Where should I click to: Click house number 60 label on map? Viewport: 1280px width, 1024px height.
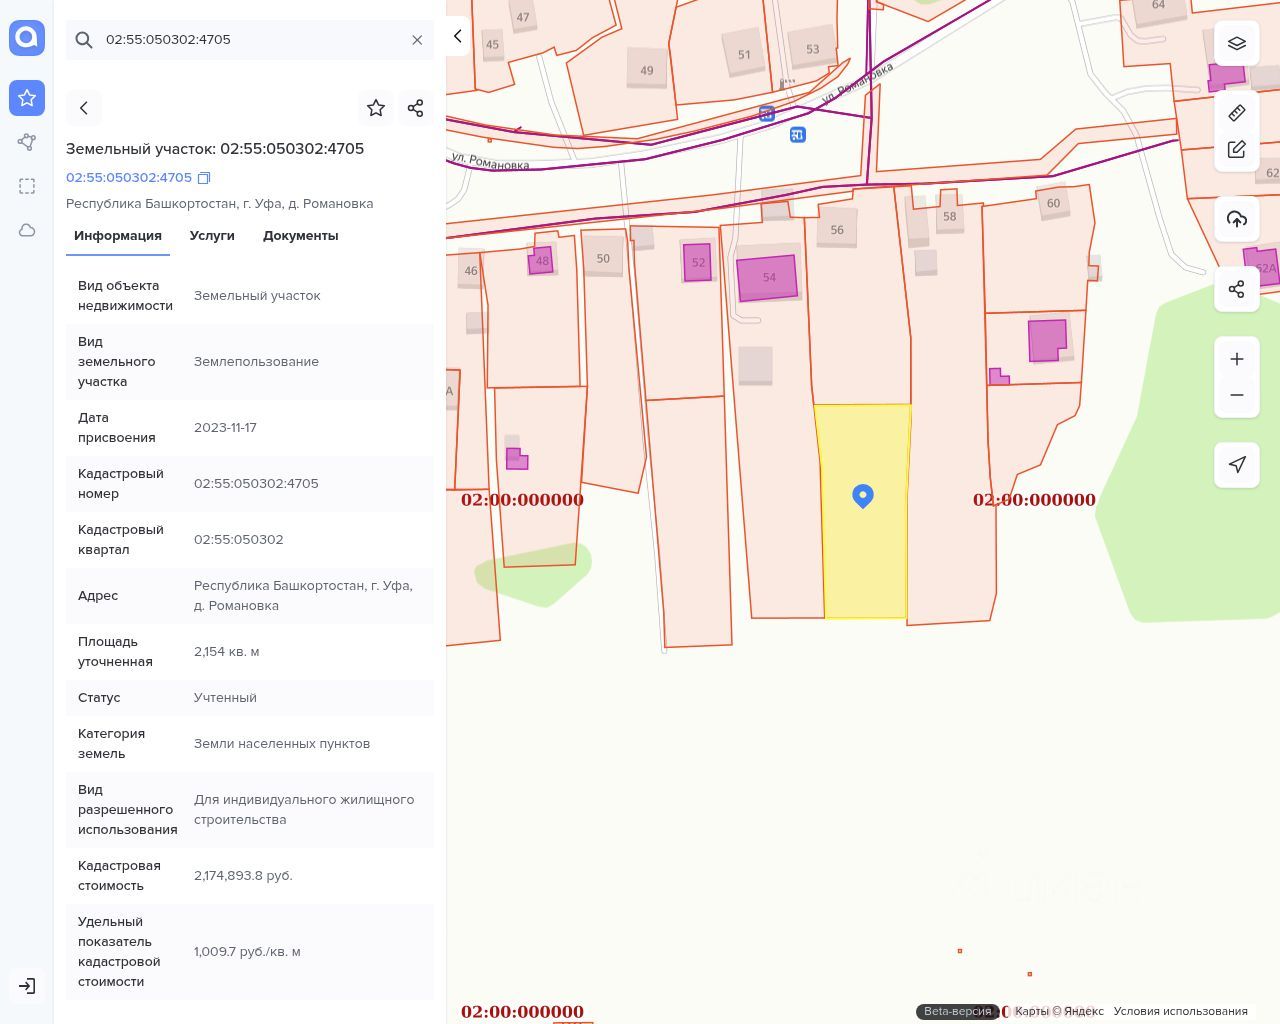pyautogui.click(x=1053, y=203)
